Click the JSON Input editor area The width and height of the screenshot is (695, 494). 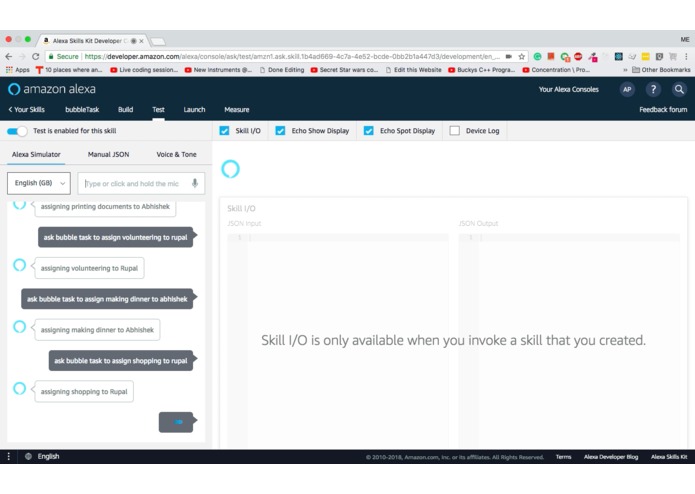pyautogui.click(x=338, y=341)
